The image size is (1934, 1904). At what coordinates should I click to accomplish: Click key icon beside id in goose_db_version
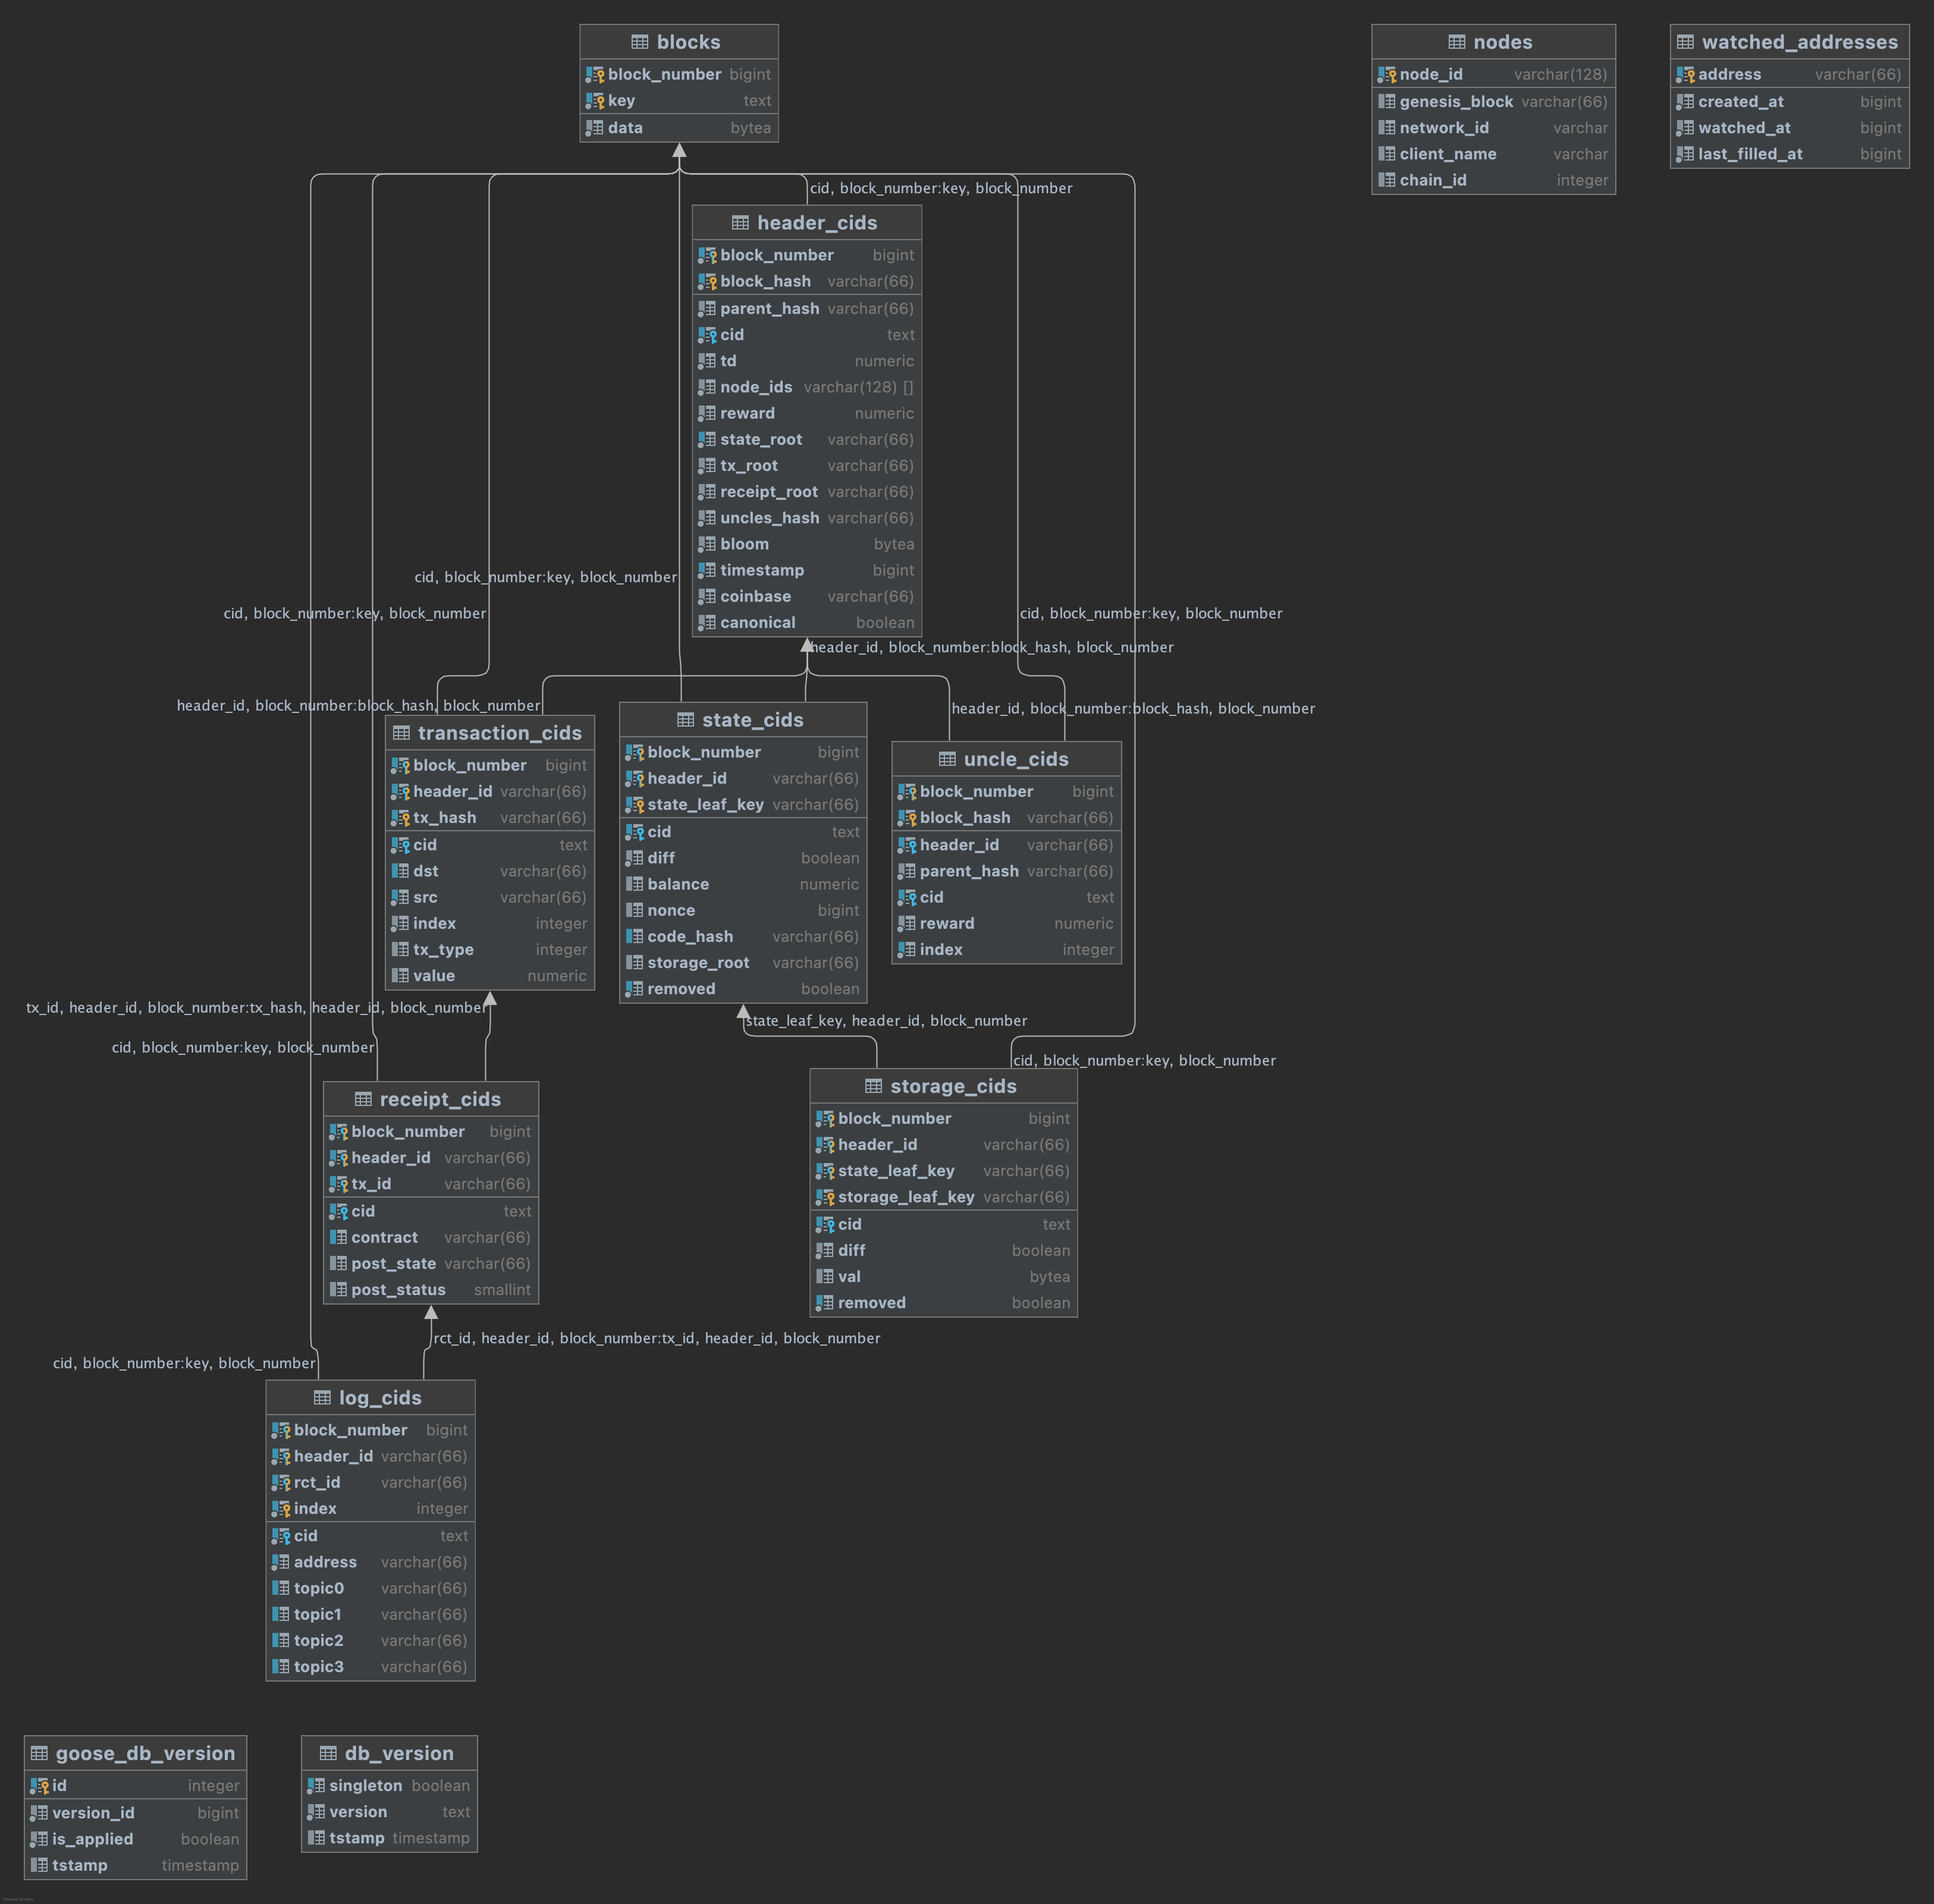coord(39,1785)
